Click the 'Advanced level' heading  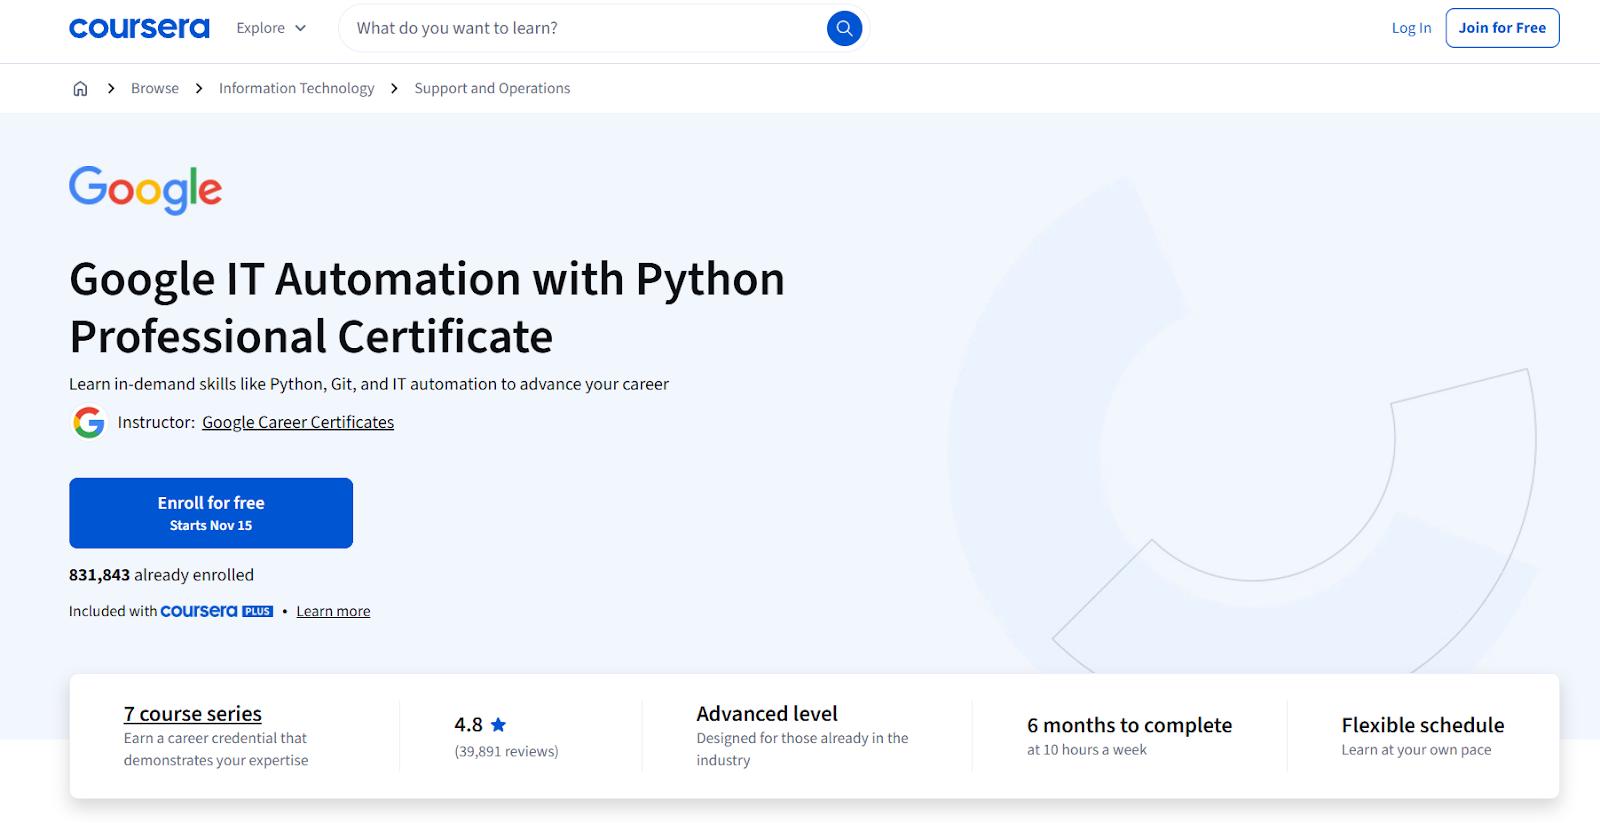767,714
